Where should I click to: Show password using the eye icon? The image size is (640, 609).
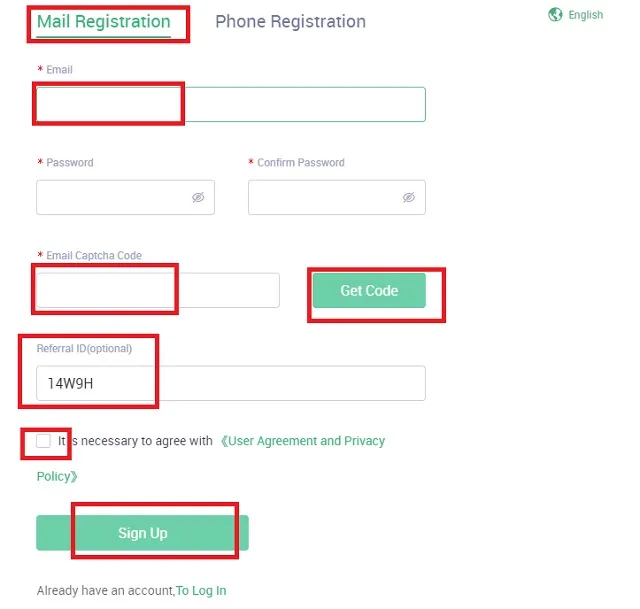198,198
